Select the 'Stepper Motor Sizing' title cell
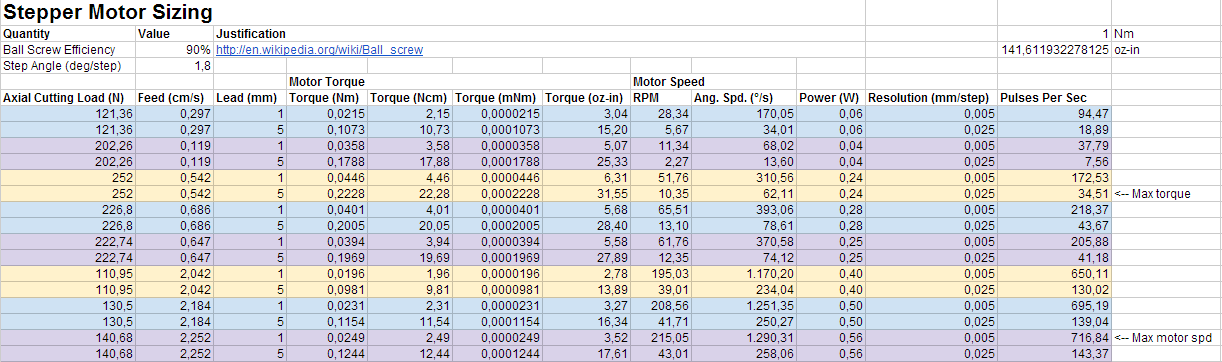1222x362 pixels. (x=108, y=13)
